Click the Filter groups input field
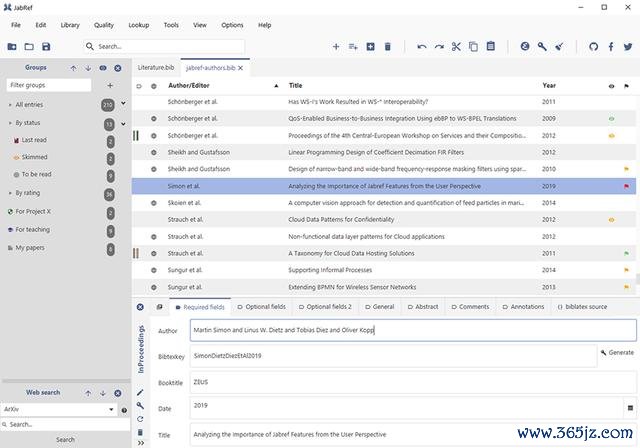640x448 pixels. coord(50,85)
